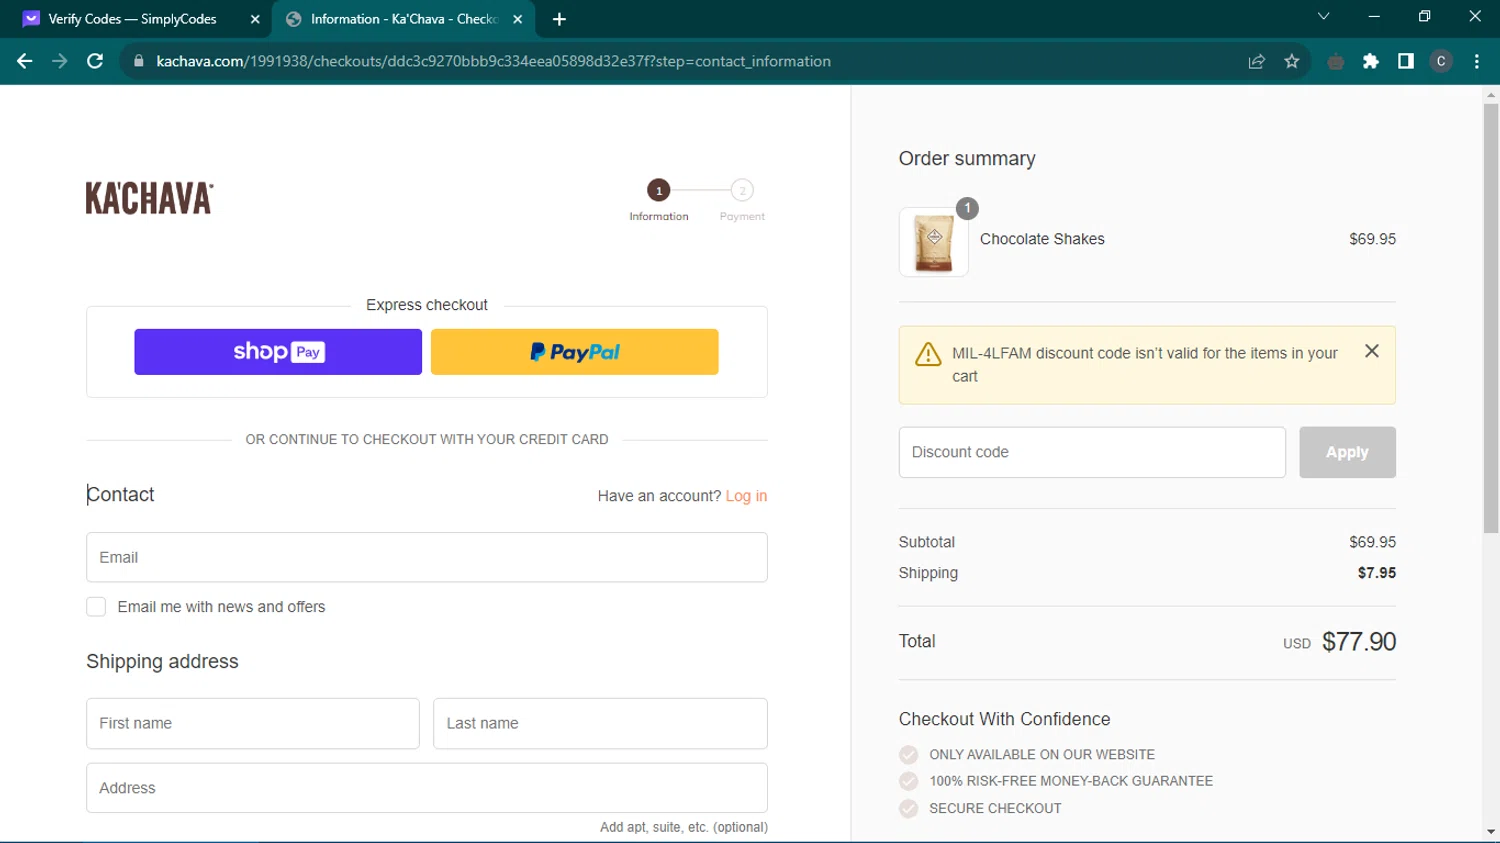Switch to Verify Codes — SimplyCodes tab
This screenshot has width=1500, height=843.
132,19
